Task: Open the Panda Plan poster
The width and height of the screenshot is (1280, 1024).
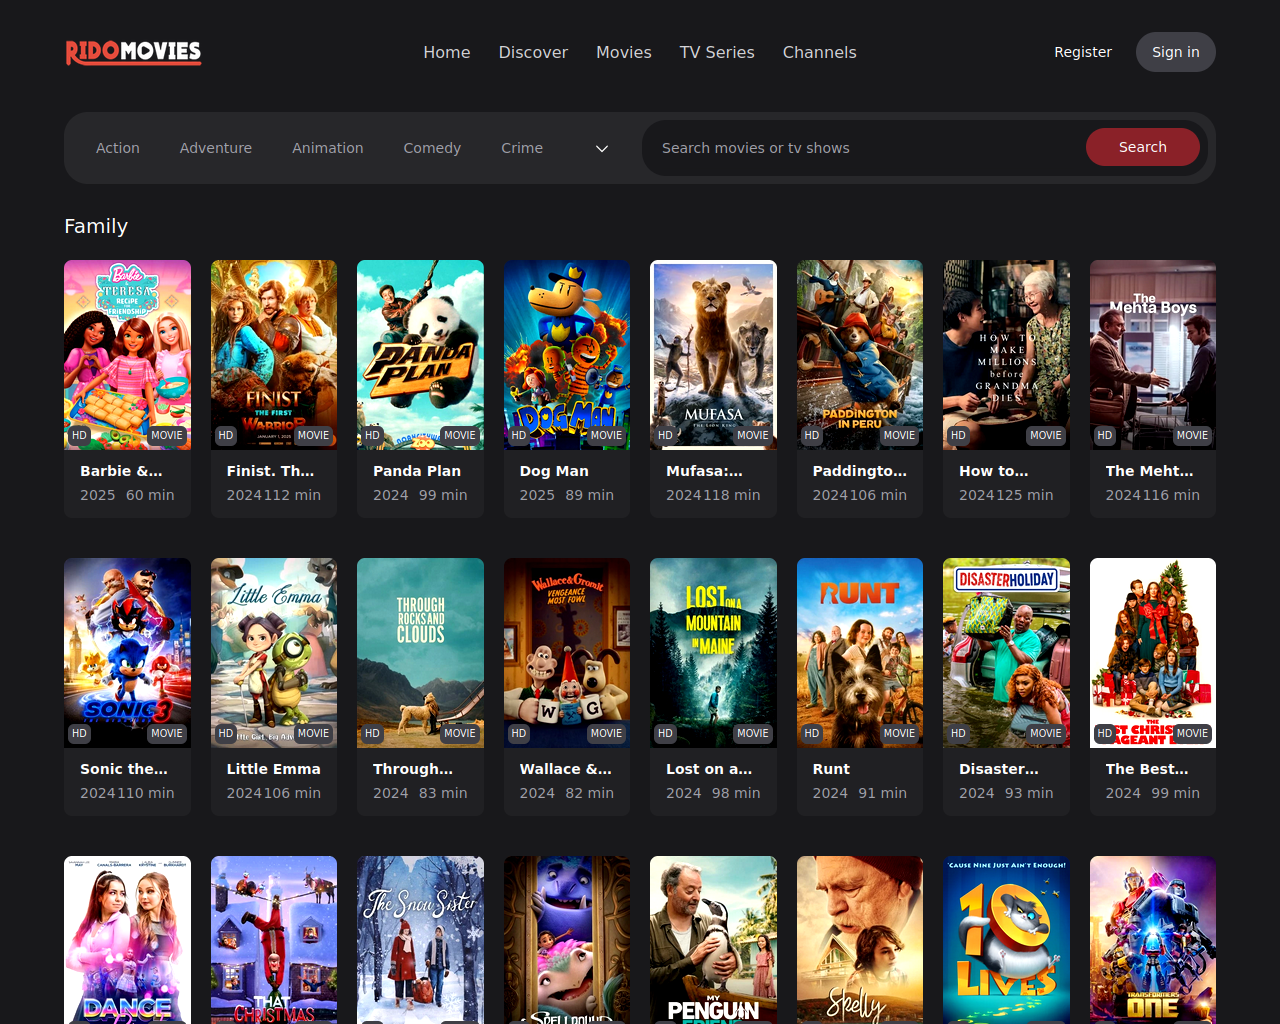Action: tap(420, 355)
